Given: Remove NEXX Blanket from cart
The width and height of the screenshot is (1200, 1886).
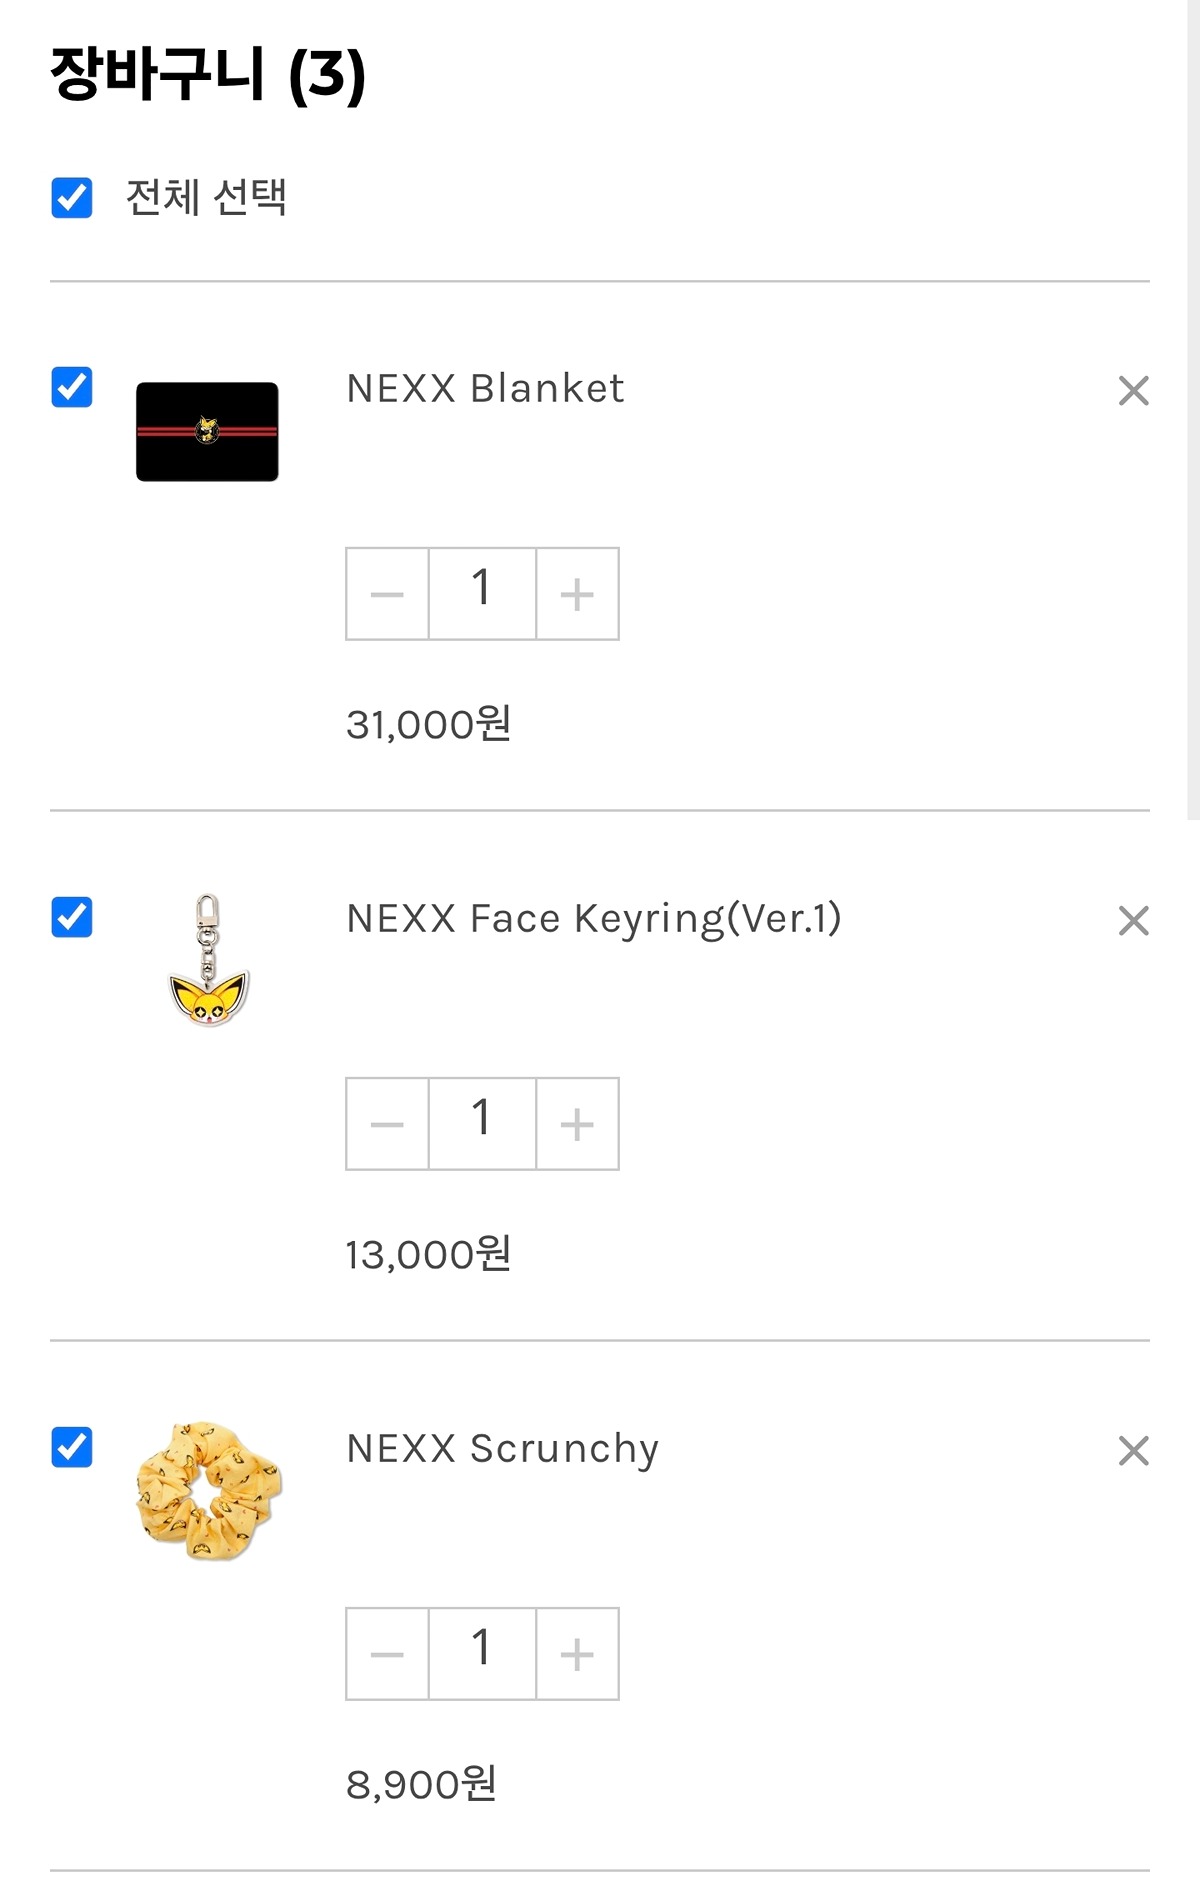Looking at the screenshot, I should (1133, 391).
